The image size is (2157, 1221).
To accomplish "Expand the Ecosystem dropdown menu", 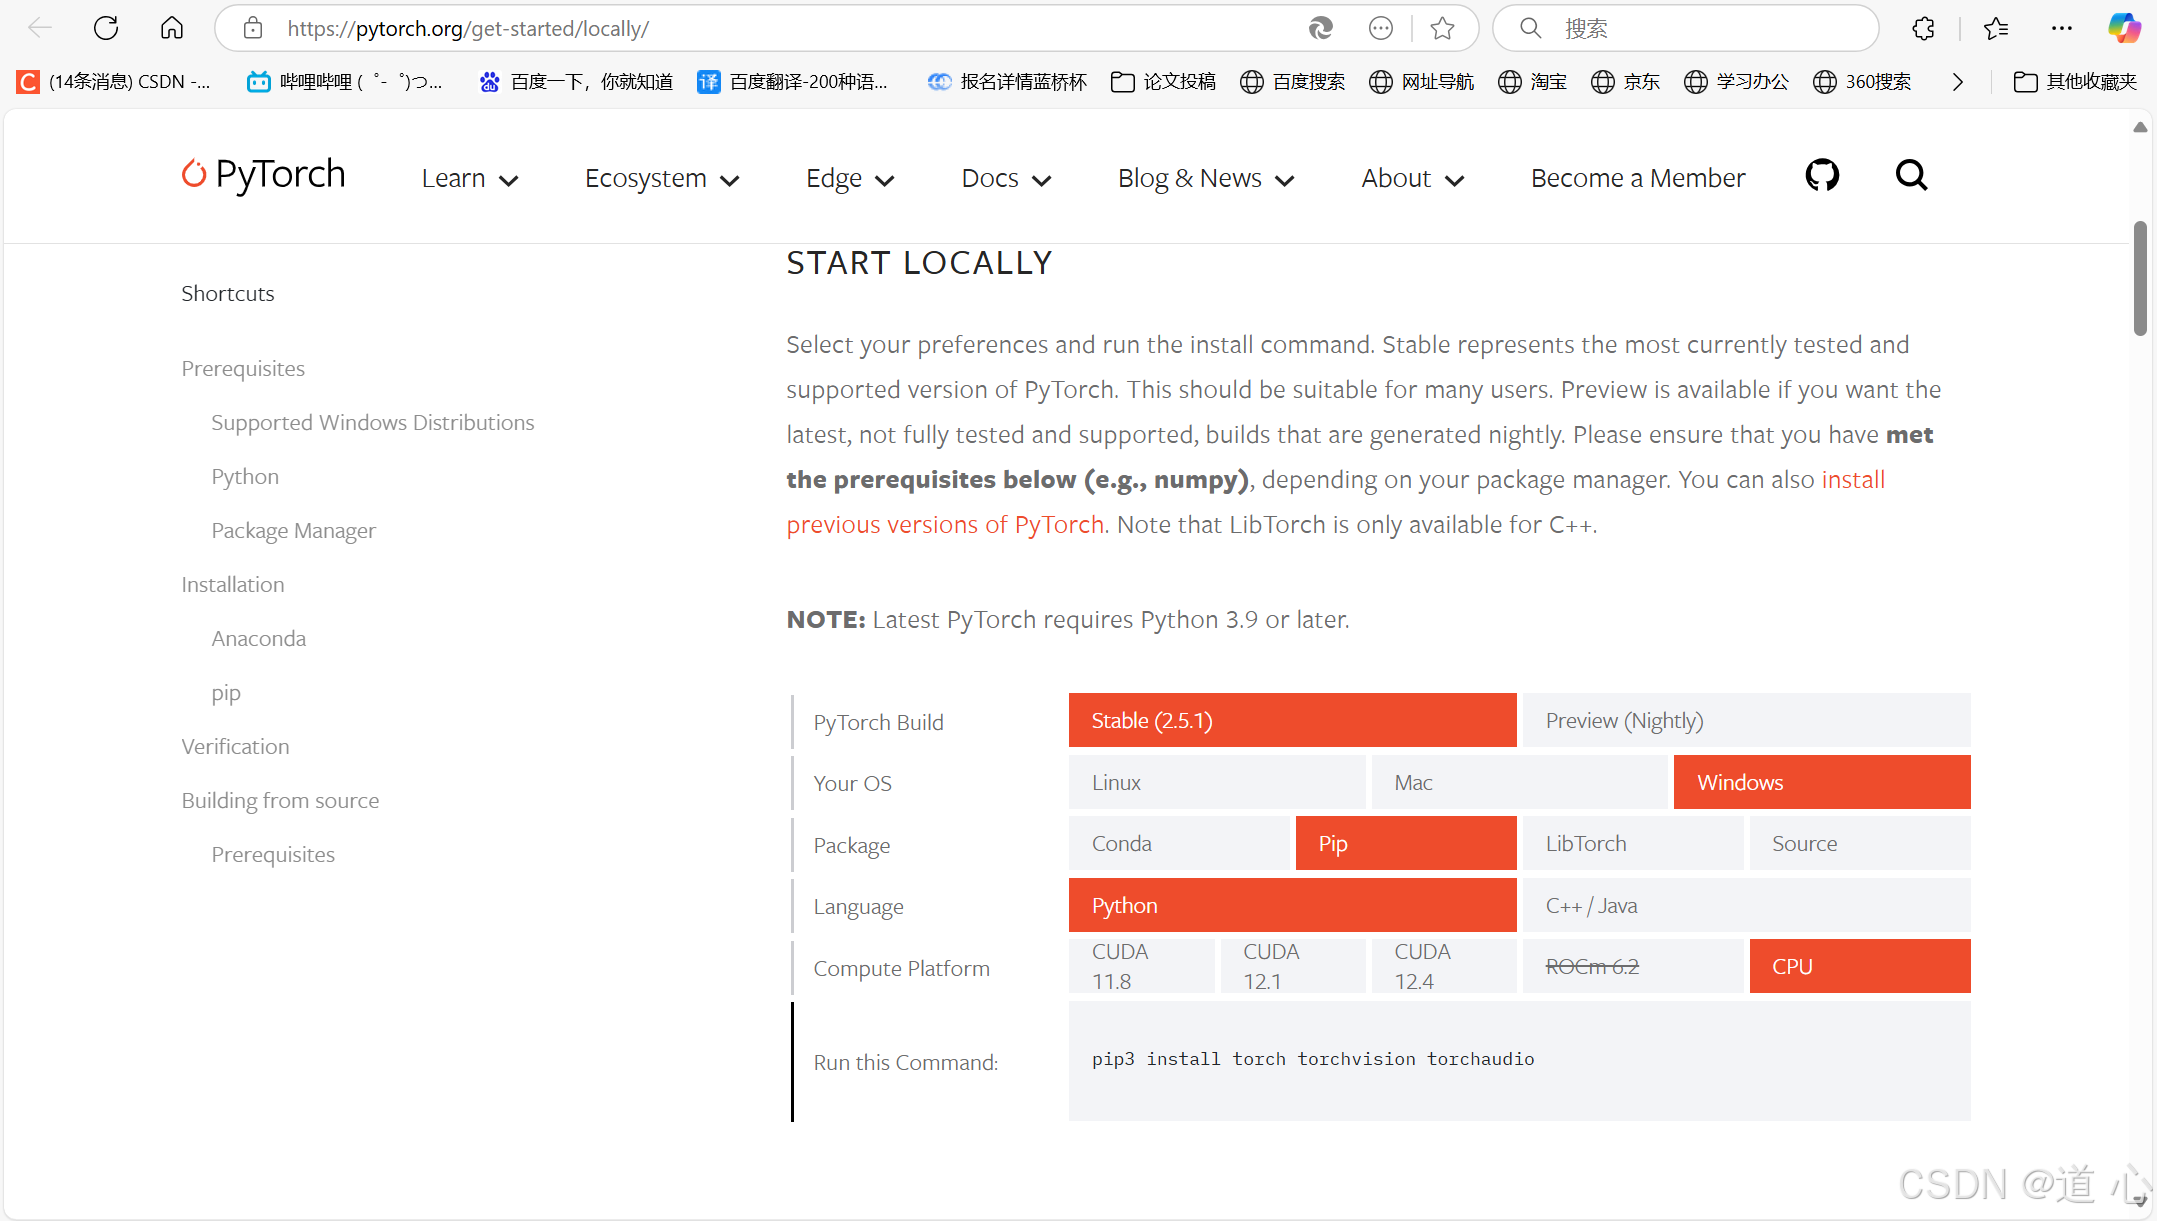I will 662,178.
